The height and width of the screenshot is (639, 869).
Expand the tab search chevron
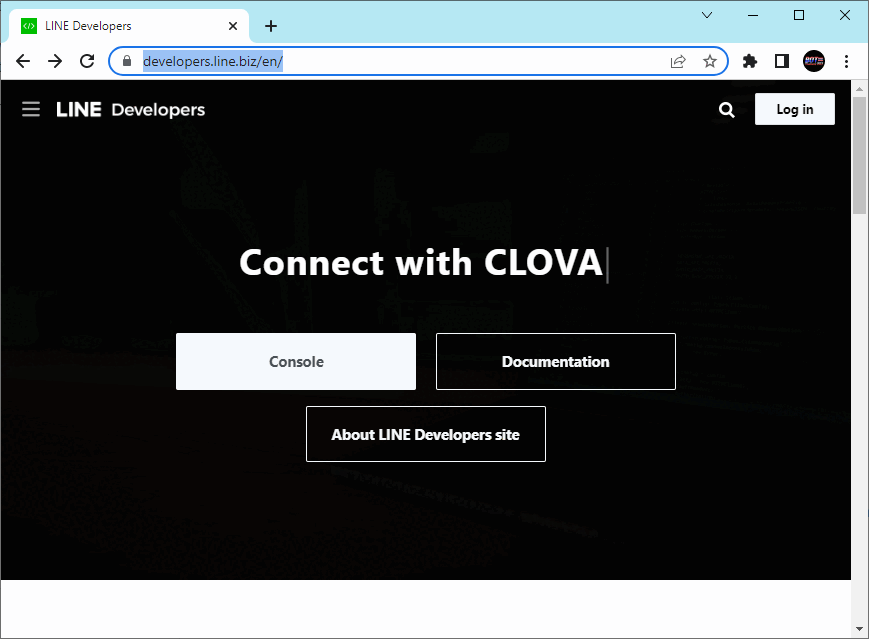[707, 15]
